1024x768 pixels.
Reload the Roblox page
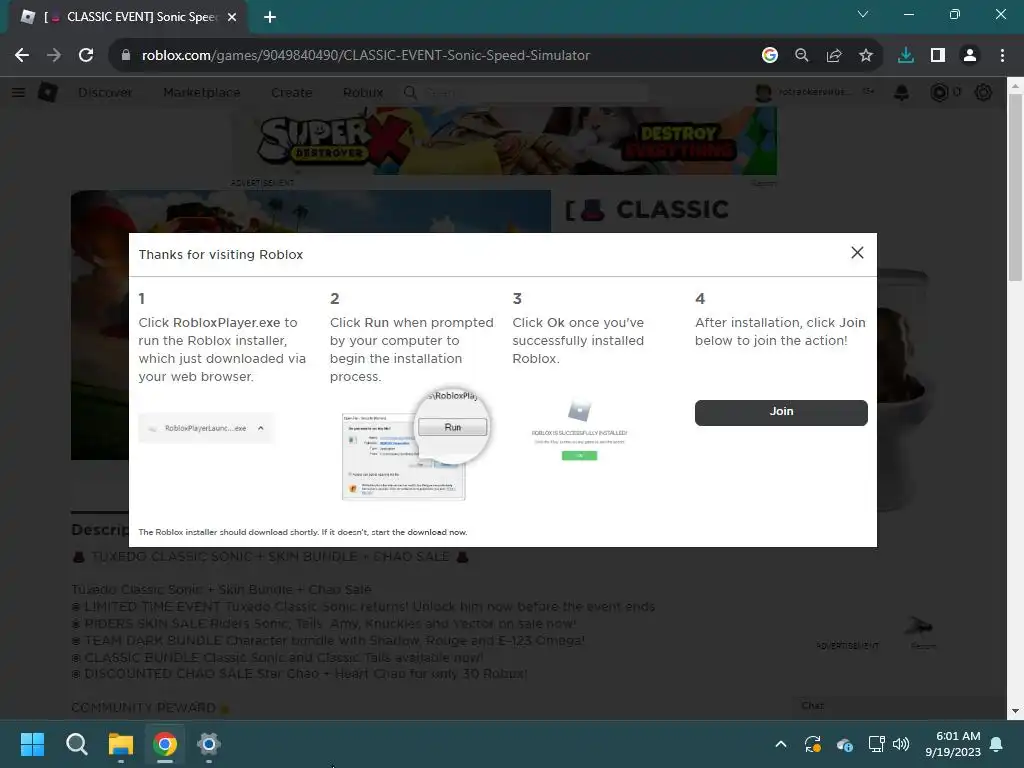pyautogui.click(x=86, y=55)
